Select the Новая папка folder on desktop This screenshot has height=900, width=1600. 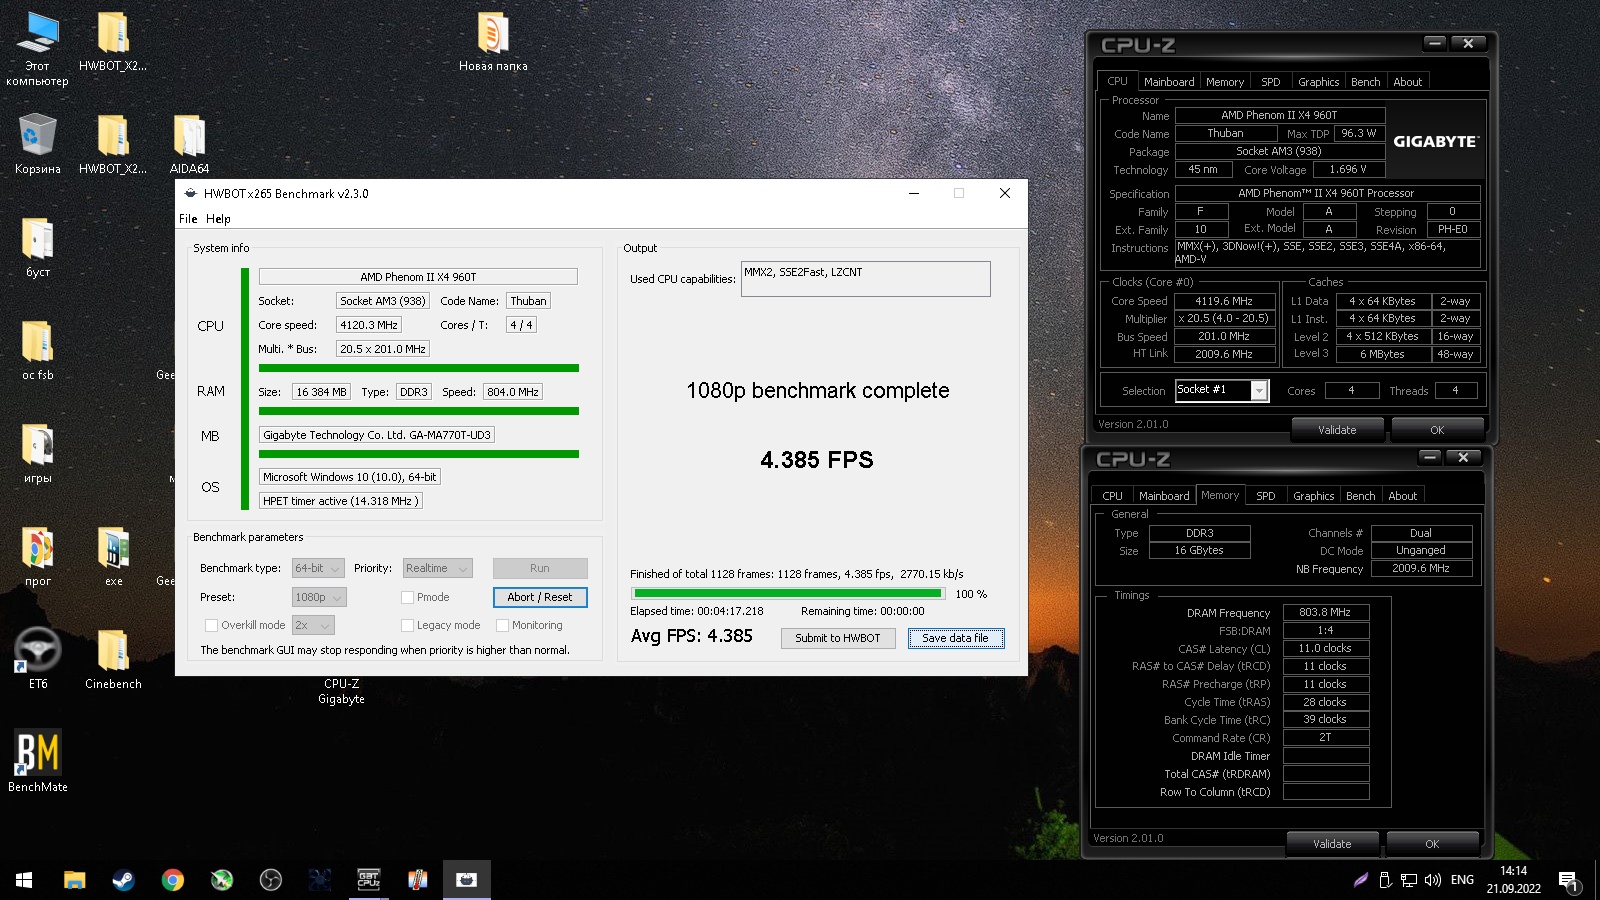coord(493,43)
